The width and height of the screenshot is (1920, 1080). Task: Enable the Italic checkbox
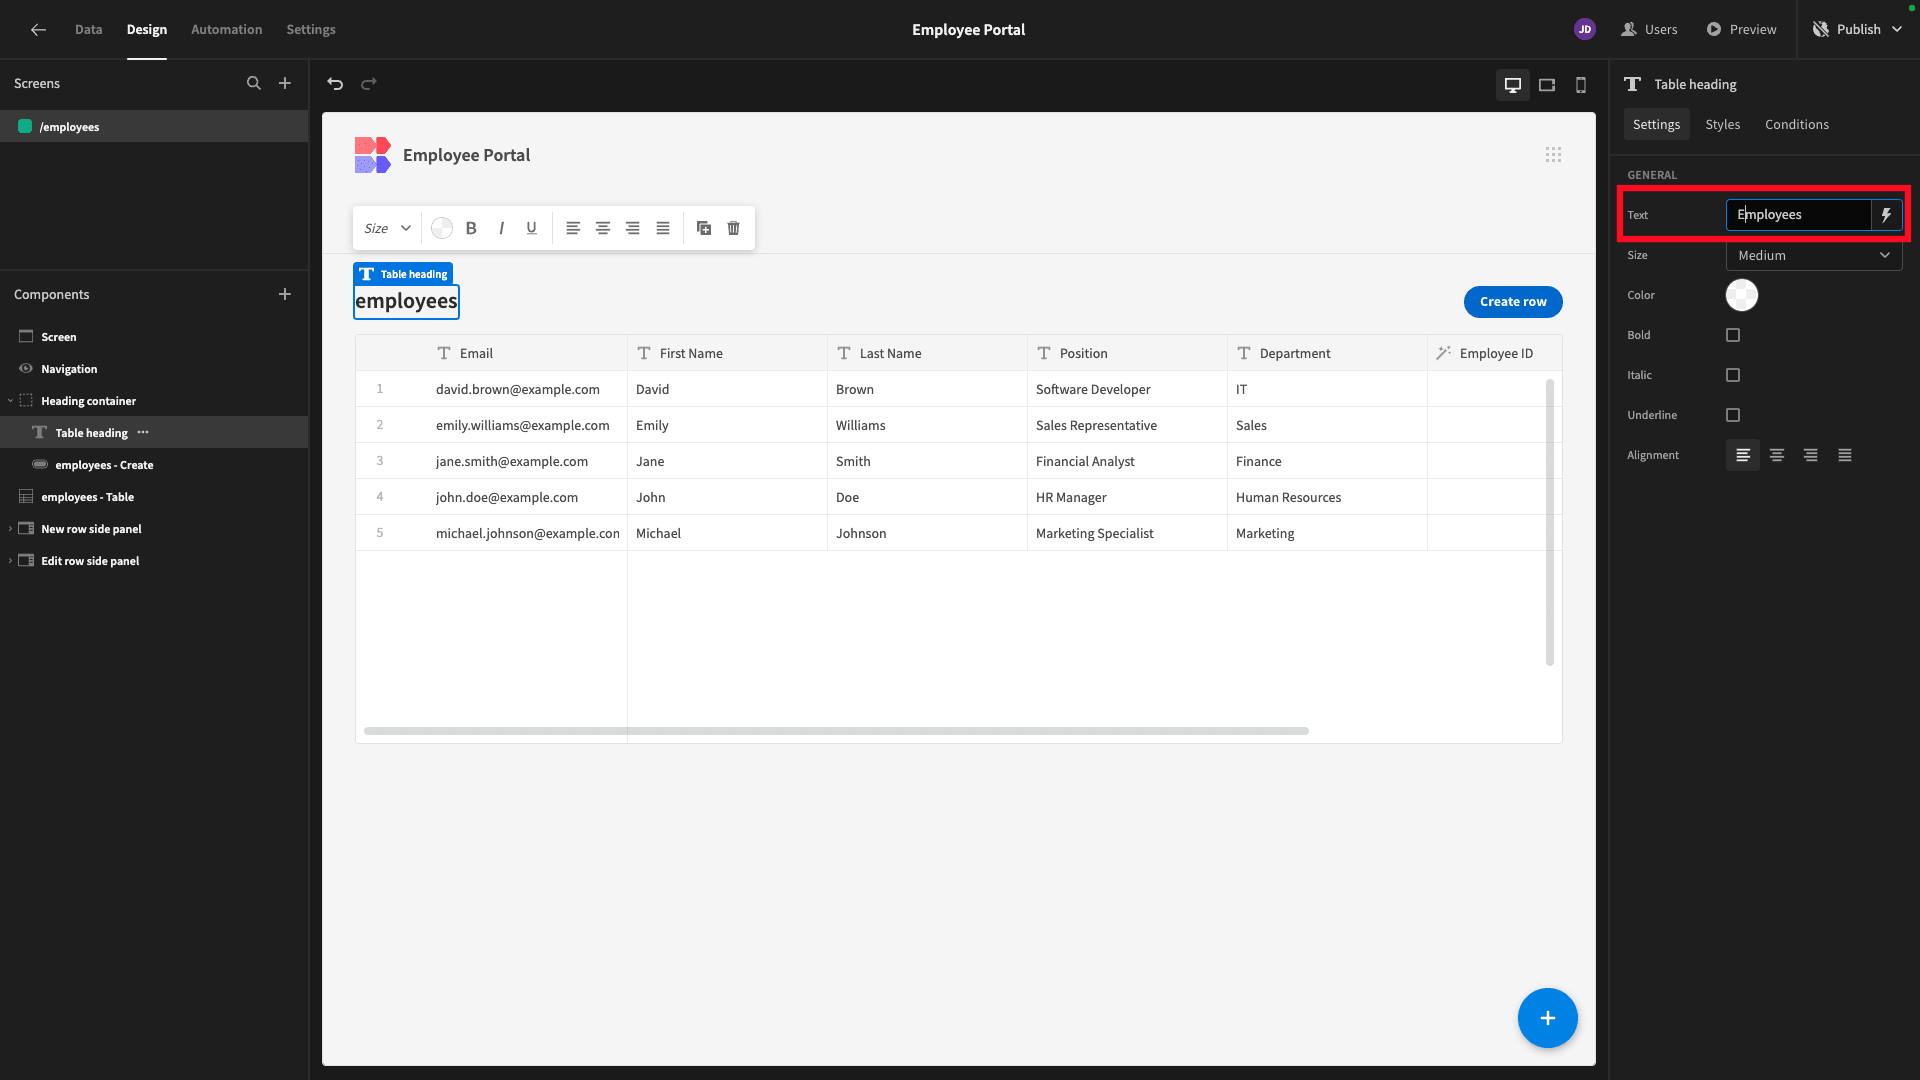(1733, 375)
